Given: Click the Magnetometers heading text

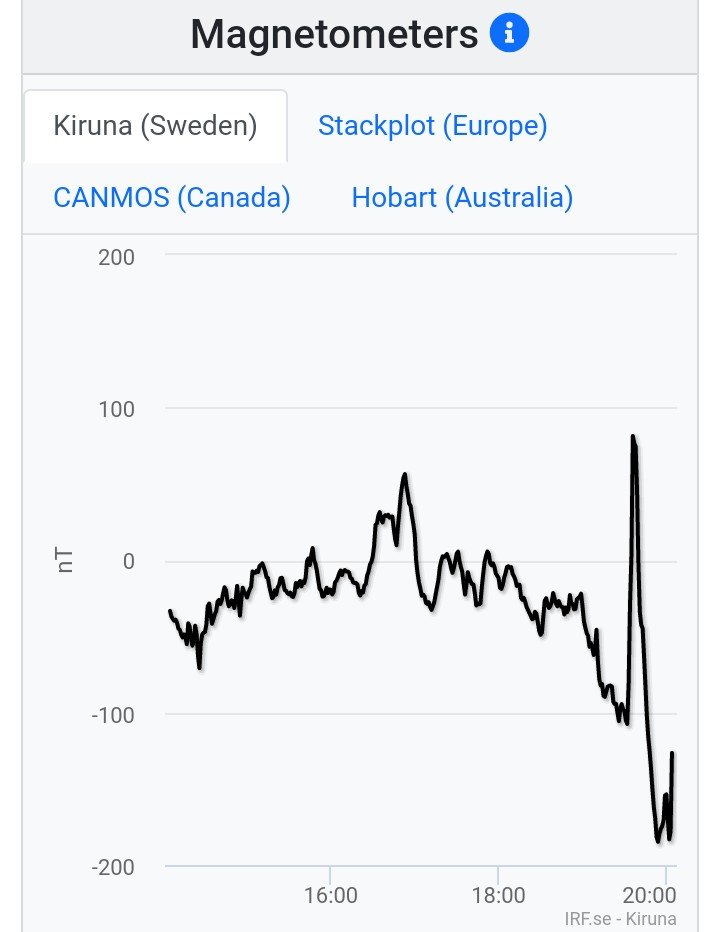Looking at the screenshot, I should tap(334, 35).
